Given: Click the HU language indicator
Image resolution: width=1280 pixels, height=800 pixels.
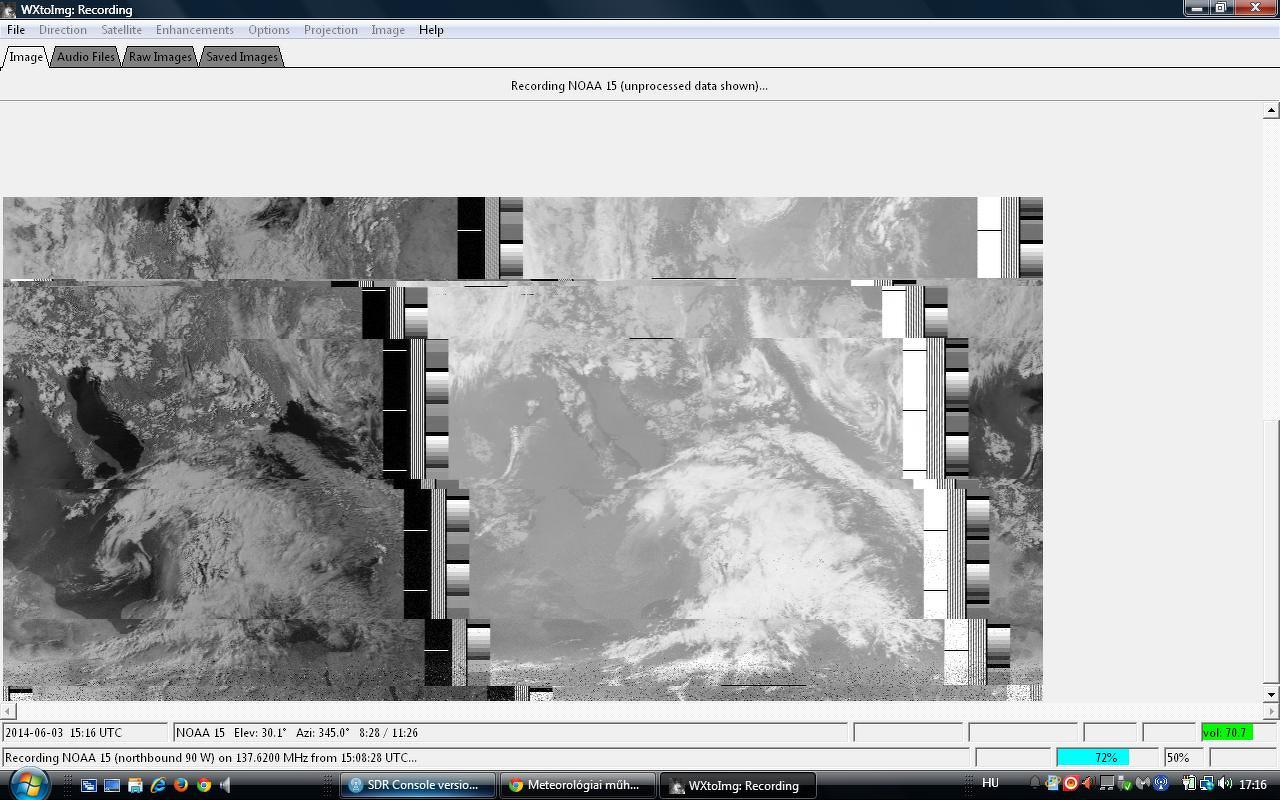Looking at the screenshot, I should (990, 783).
